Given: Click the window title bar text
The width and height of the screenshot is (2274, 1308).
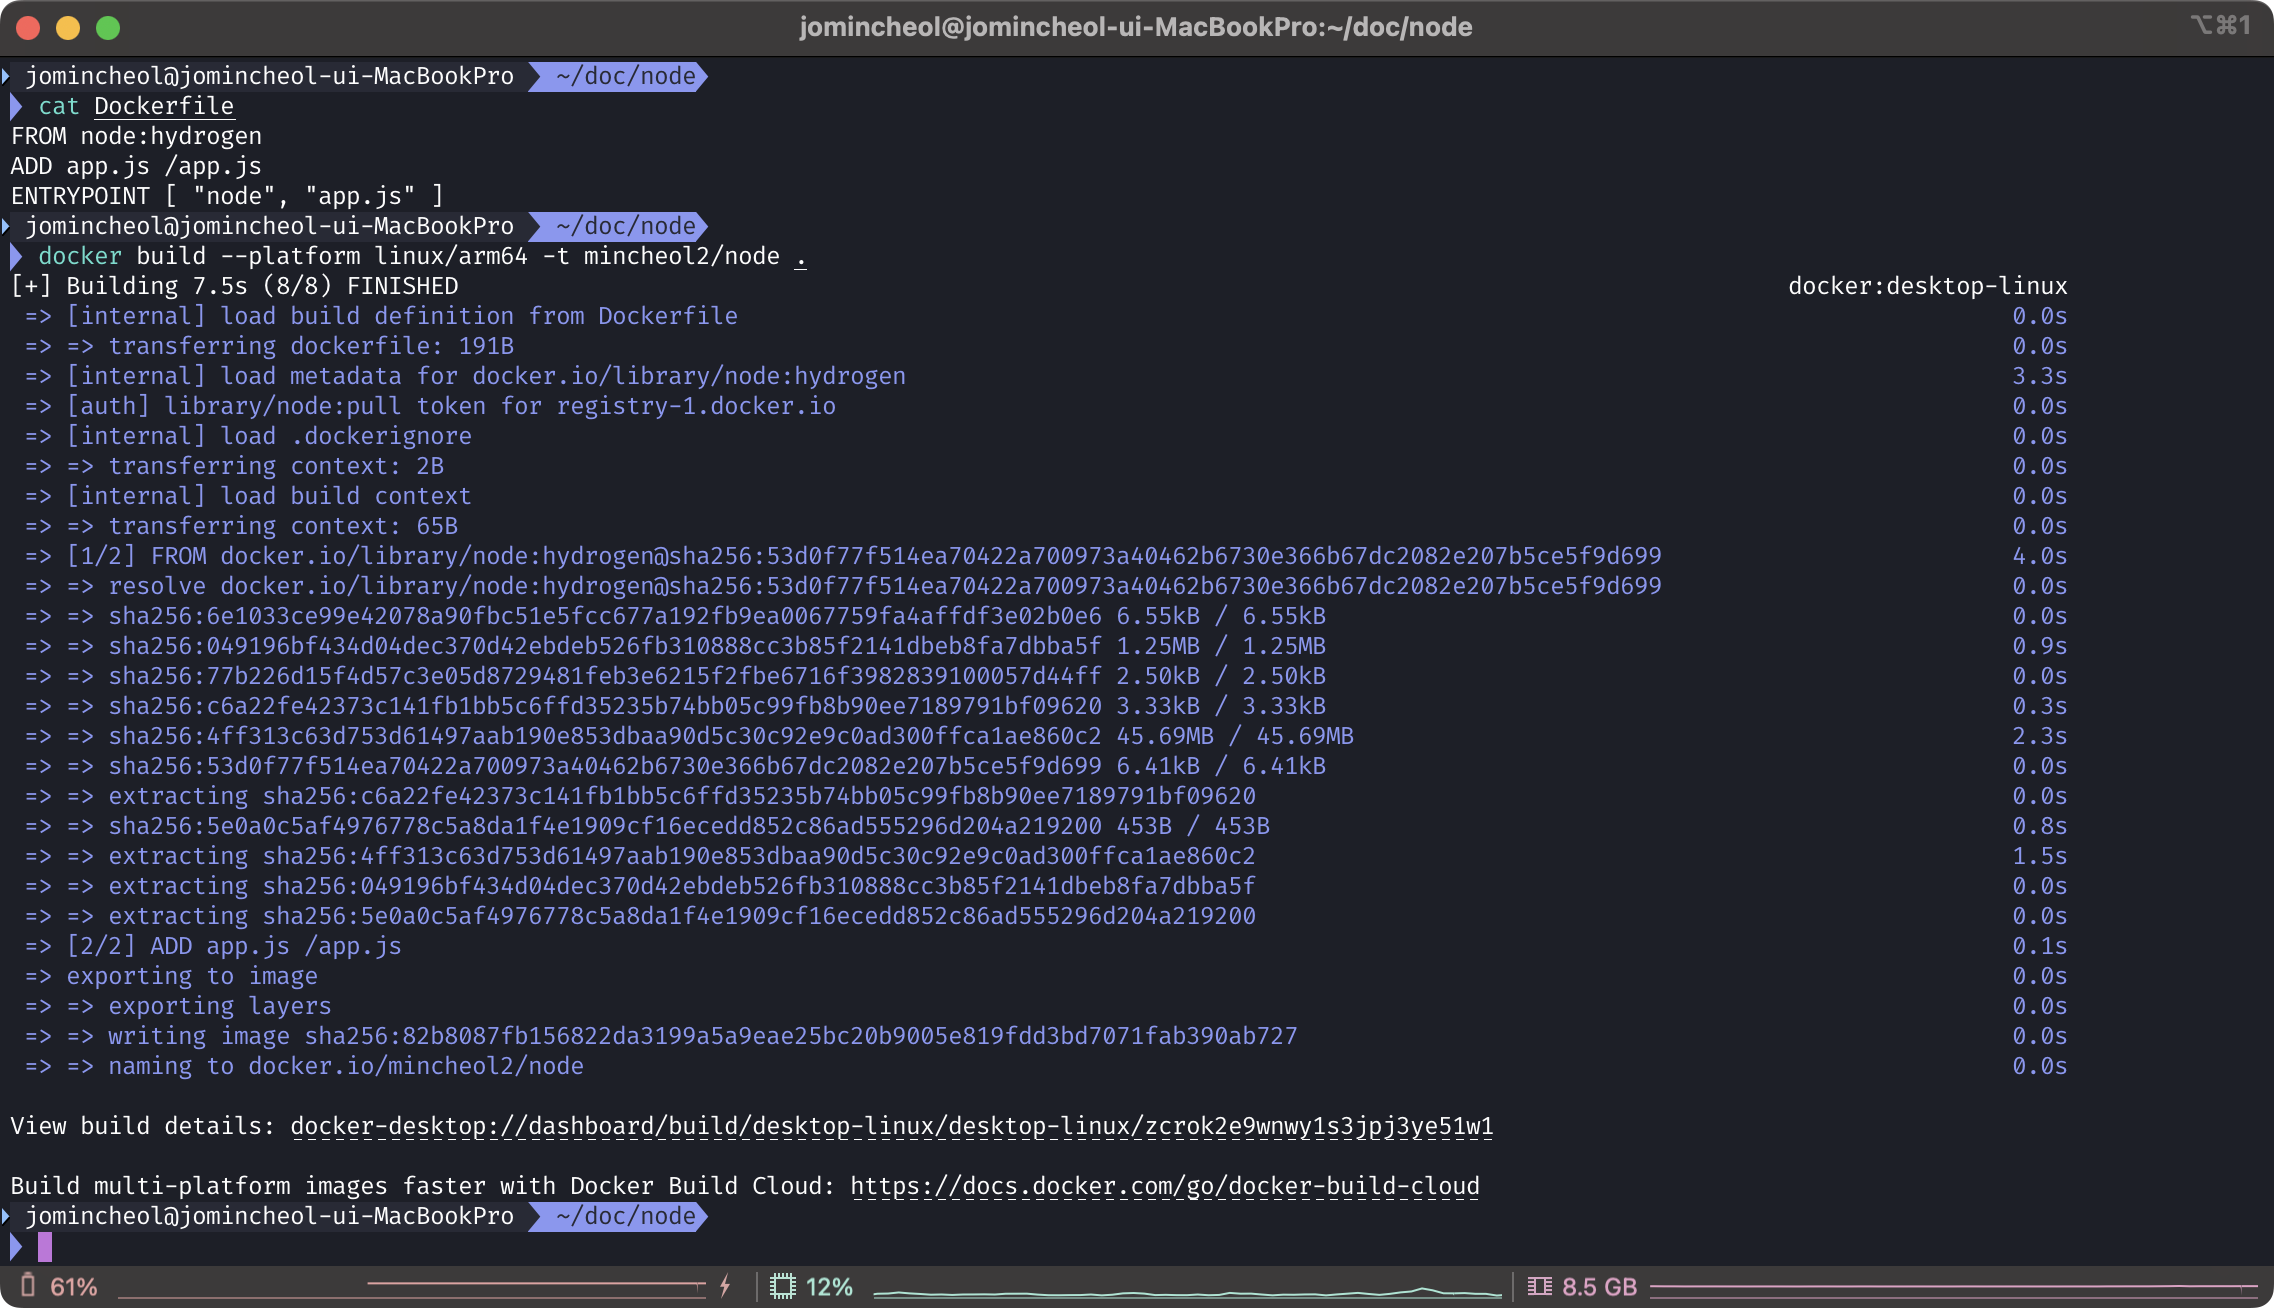Looking at the screenshot, I should tap(1135, 27).
